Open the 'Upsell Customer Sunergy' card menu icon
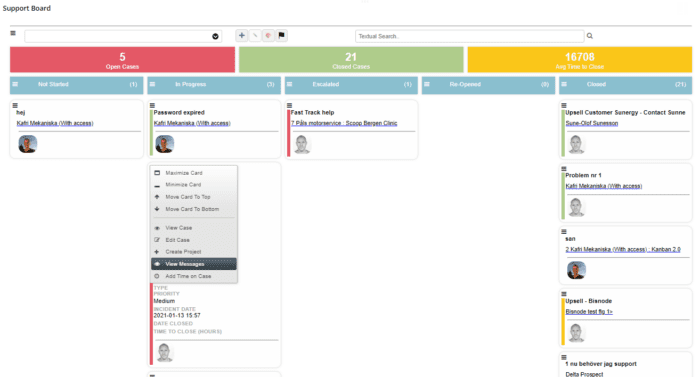The image size is (700, 377). coord(564,105)
